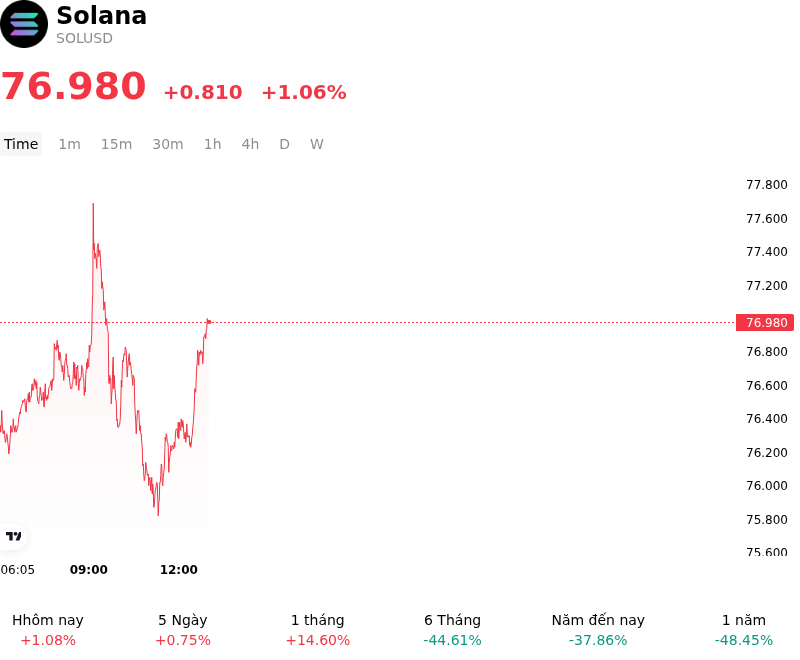Switch chart to 15m interval
The width and height of the screenshot is (800, 660).
tap(116, 144)
